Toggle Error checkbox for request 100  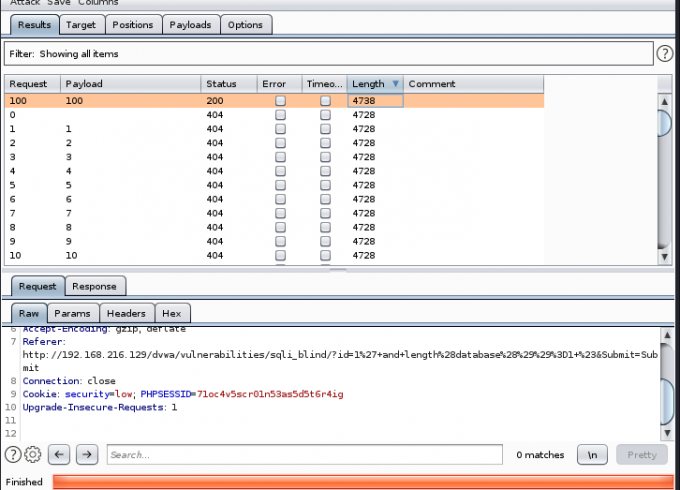[x=280, y=101]
